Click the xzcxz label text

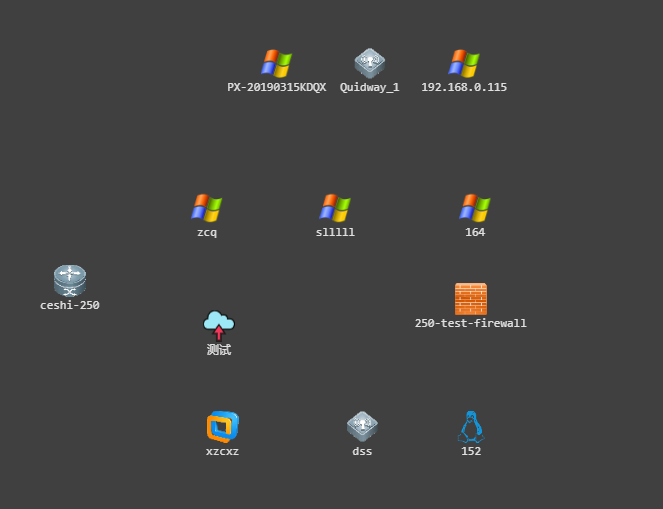pyautogui.click(x=222, y=452)
